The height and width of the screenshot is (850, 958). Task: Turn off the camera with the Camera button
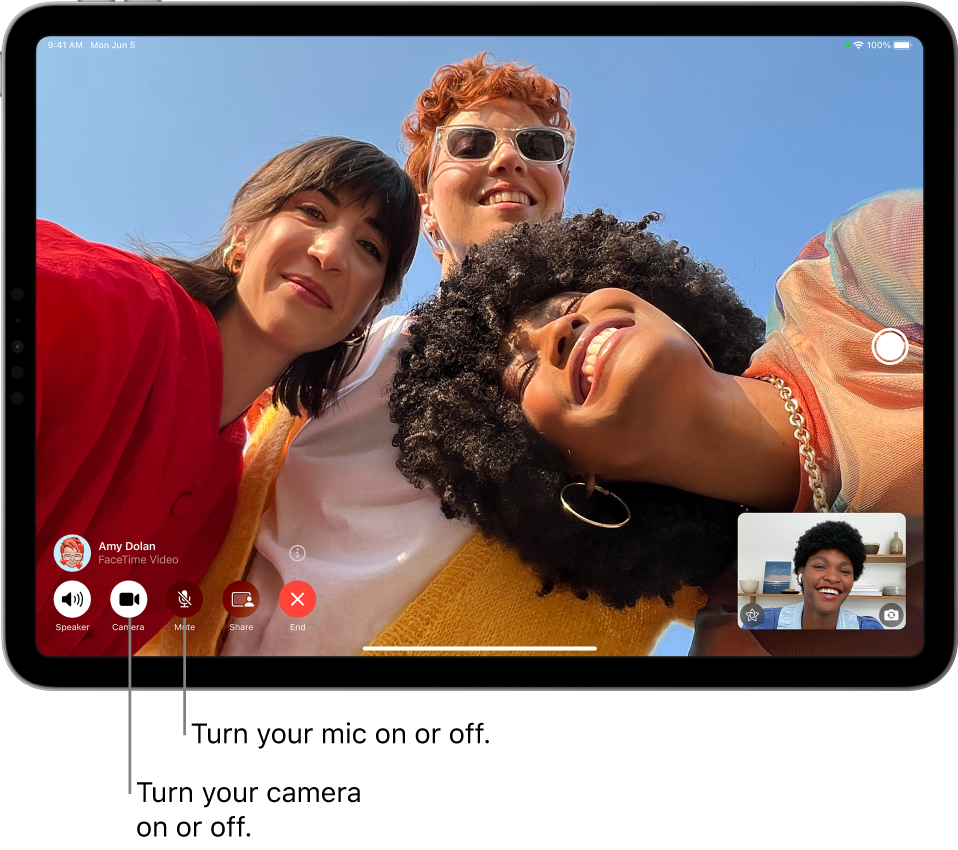(128, 600)
